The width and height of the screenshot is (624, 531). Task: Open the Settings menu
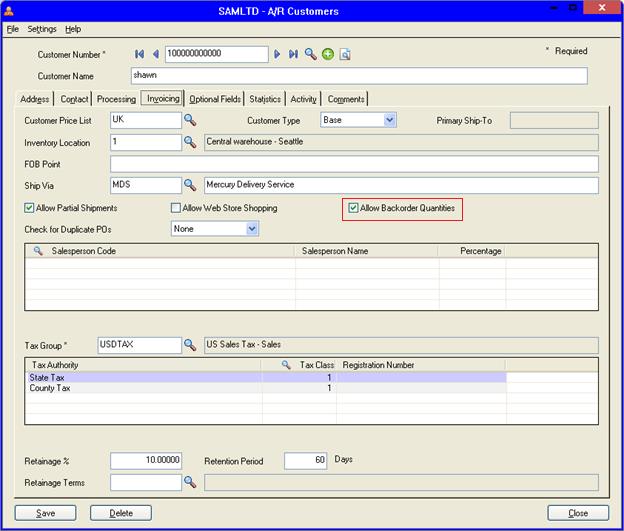click(x=42, y=29)
